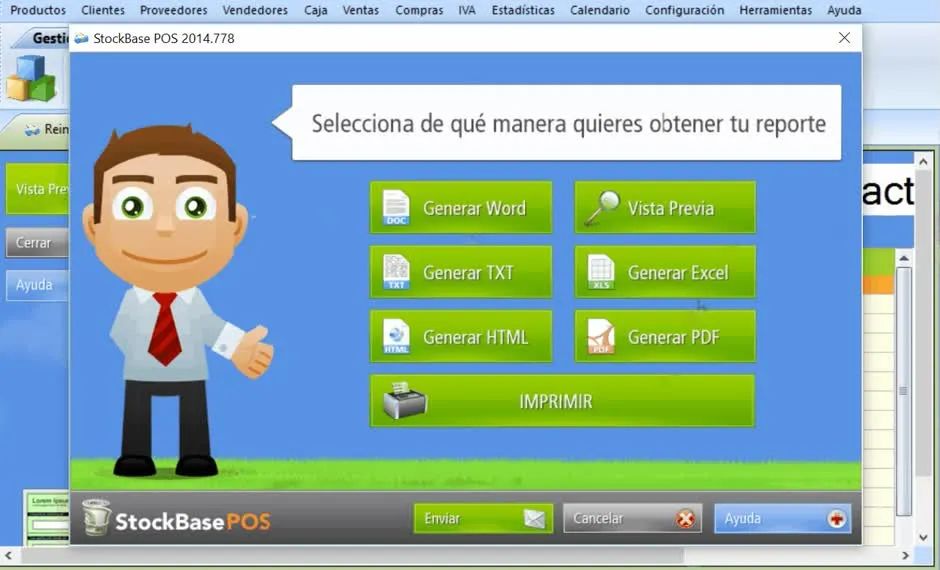The image size is (940, 570).
Task: Click the IMPRIMIR button
Action: tap(562, 400)
